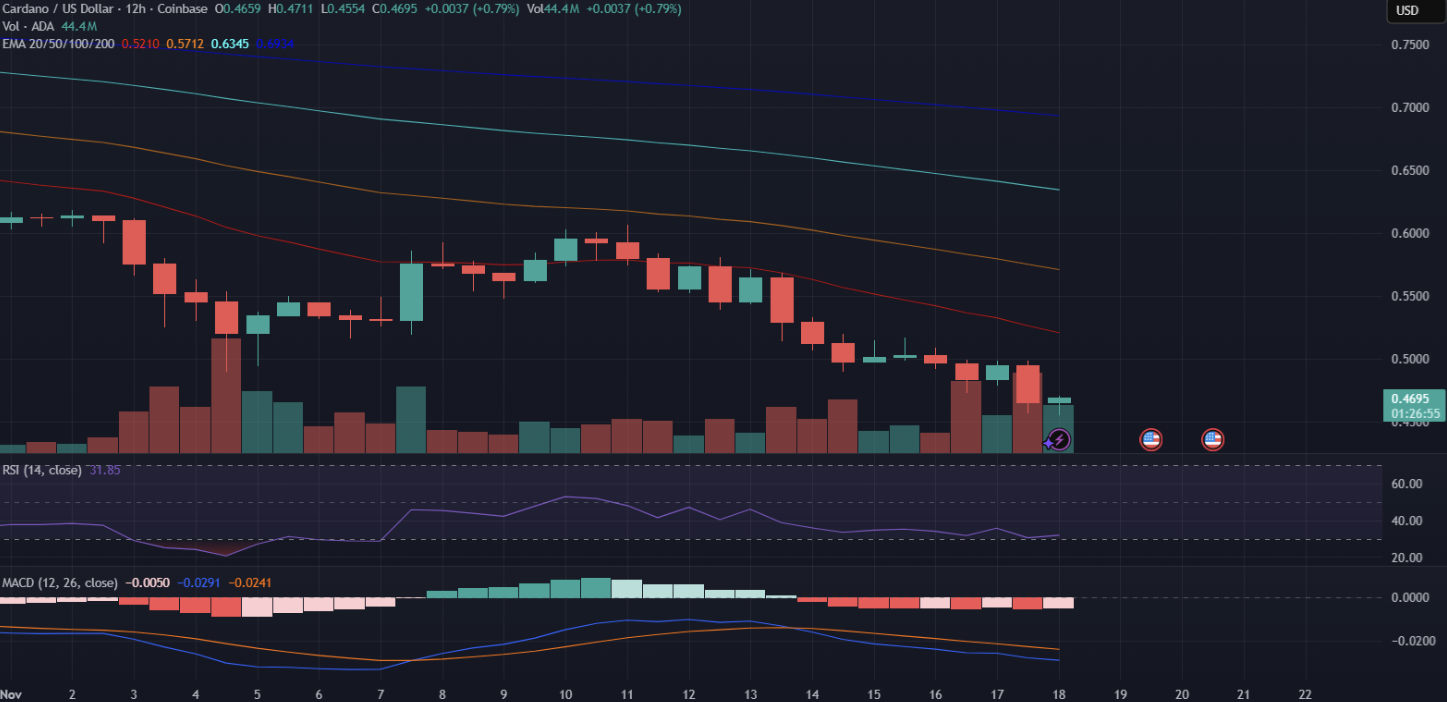Select the EMA 20/50/100/200 indicator label
The height and width of the screenshot is (702, 1447).
pyautogui.click(x=58, y=44)
